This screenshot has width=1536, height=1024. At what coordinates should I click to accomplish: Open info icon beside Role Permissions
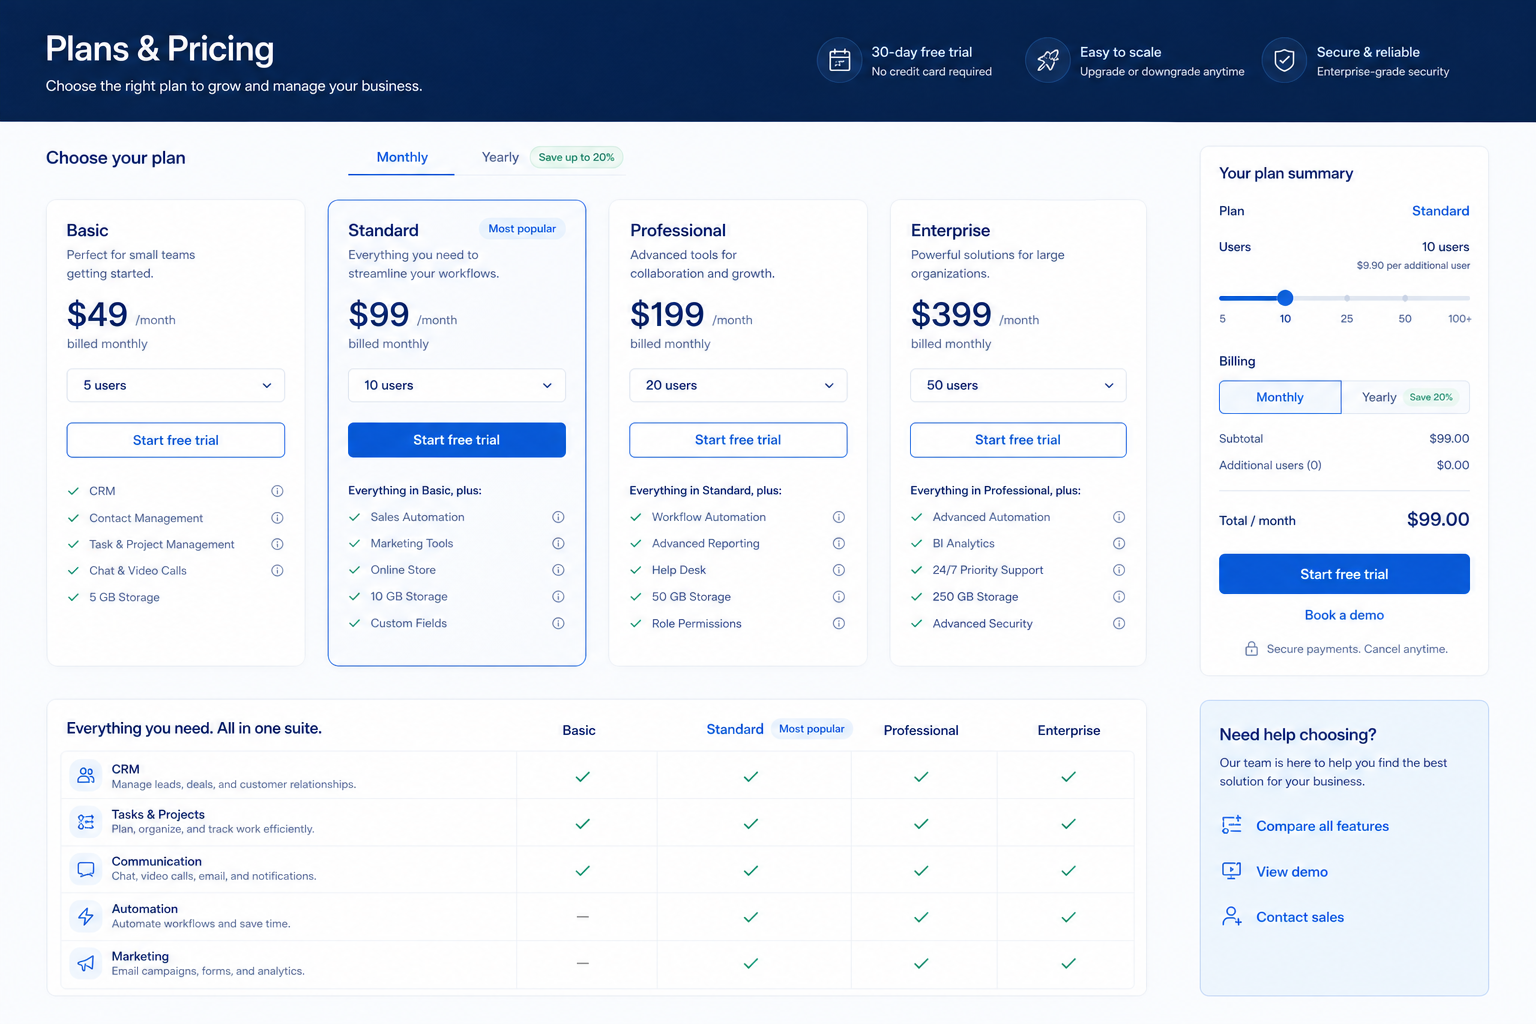(x=839, y=623)
